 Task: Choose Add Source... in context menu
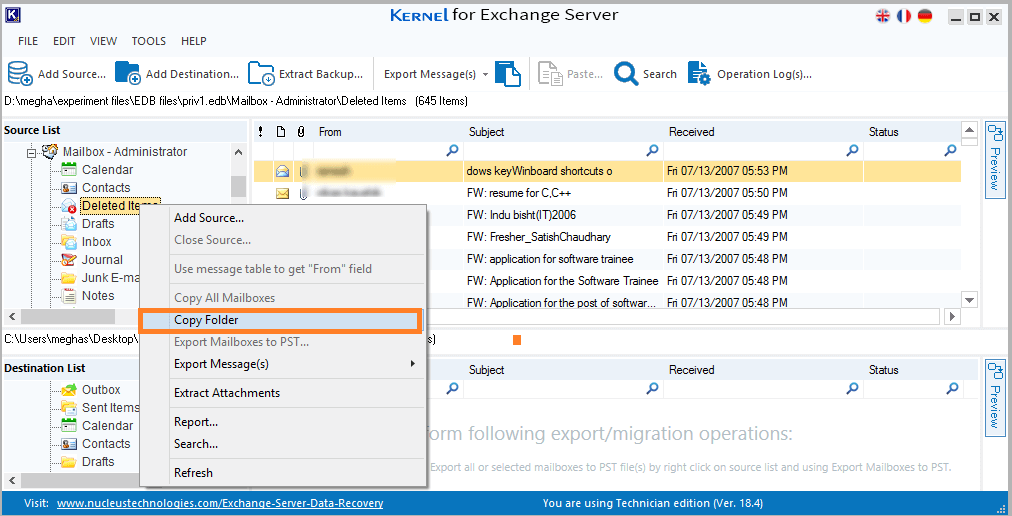(284, 218)
